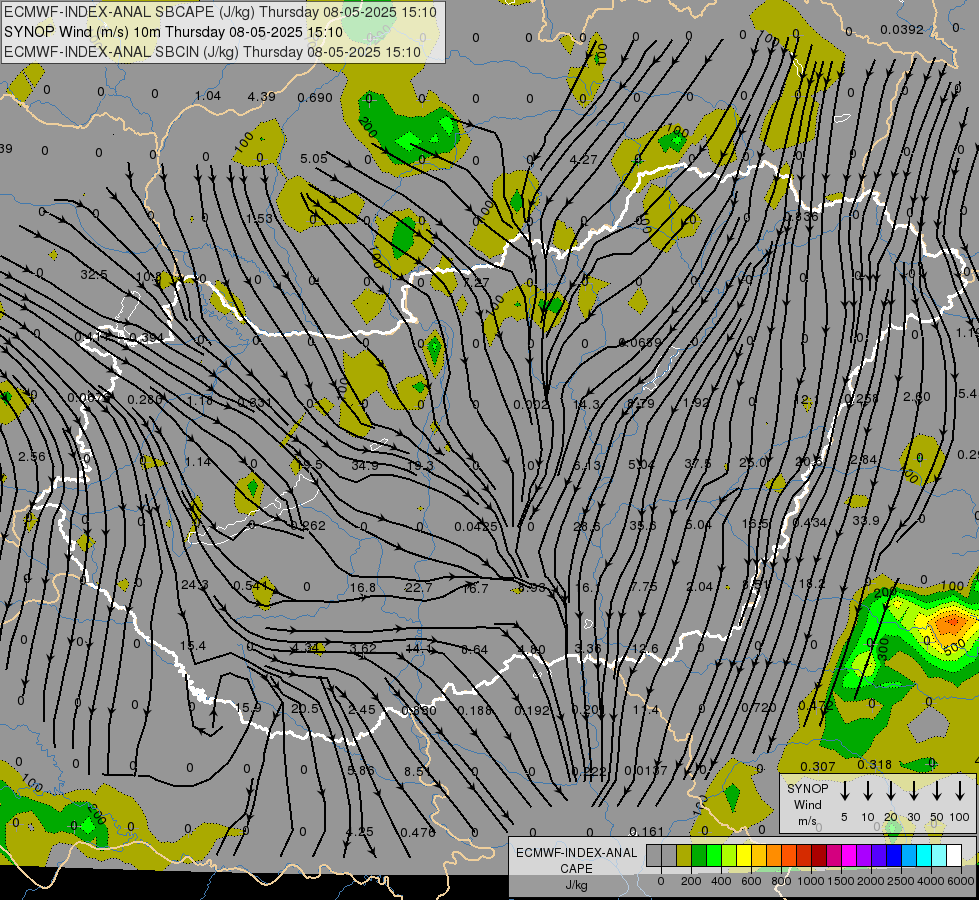
Task: Select the yellow swatch left of 600
Action: coord(744,855)
